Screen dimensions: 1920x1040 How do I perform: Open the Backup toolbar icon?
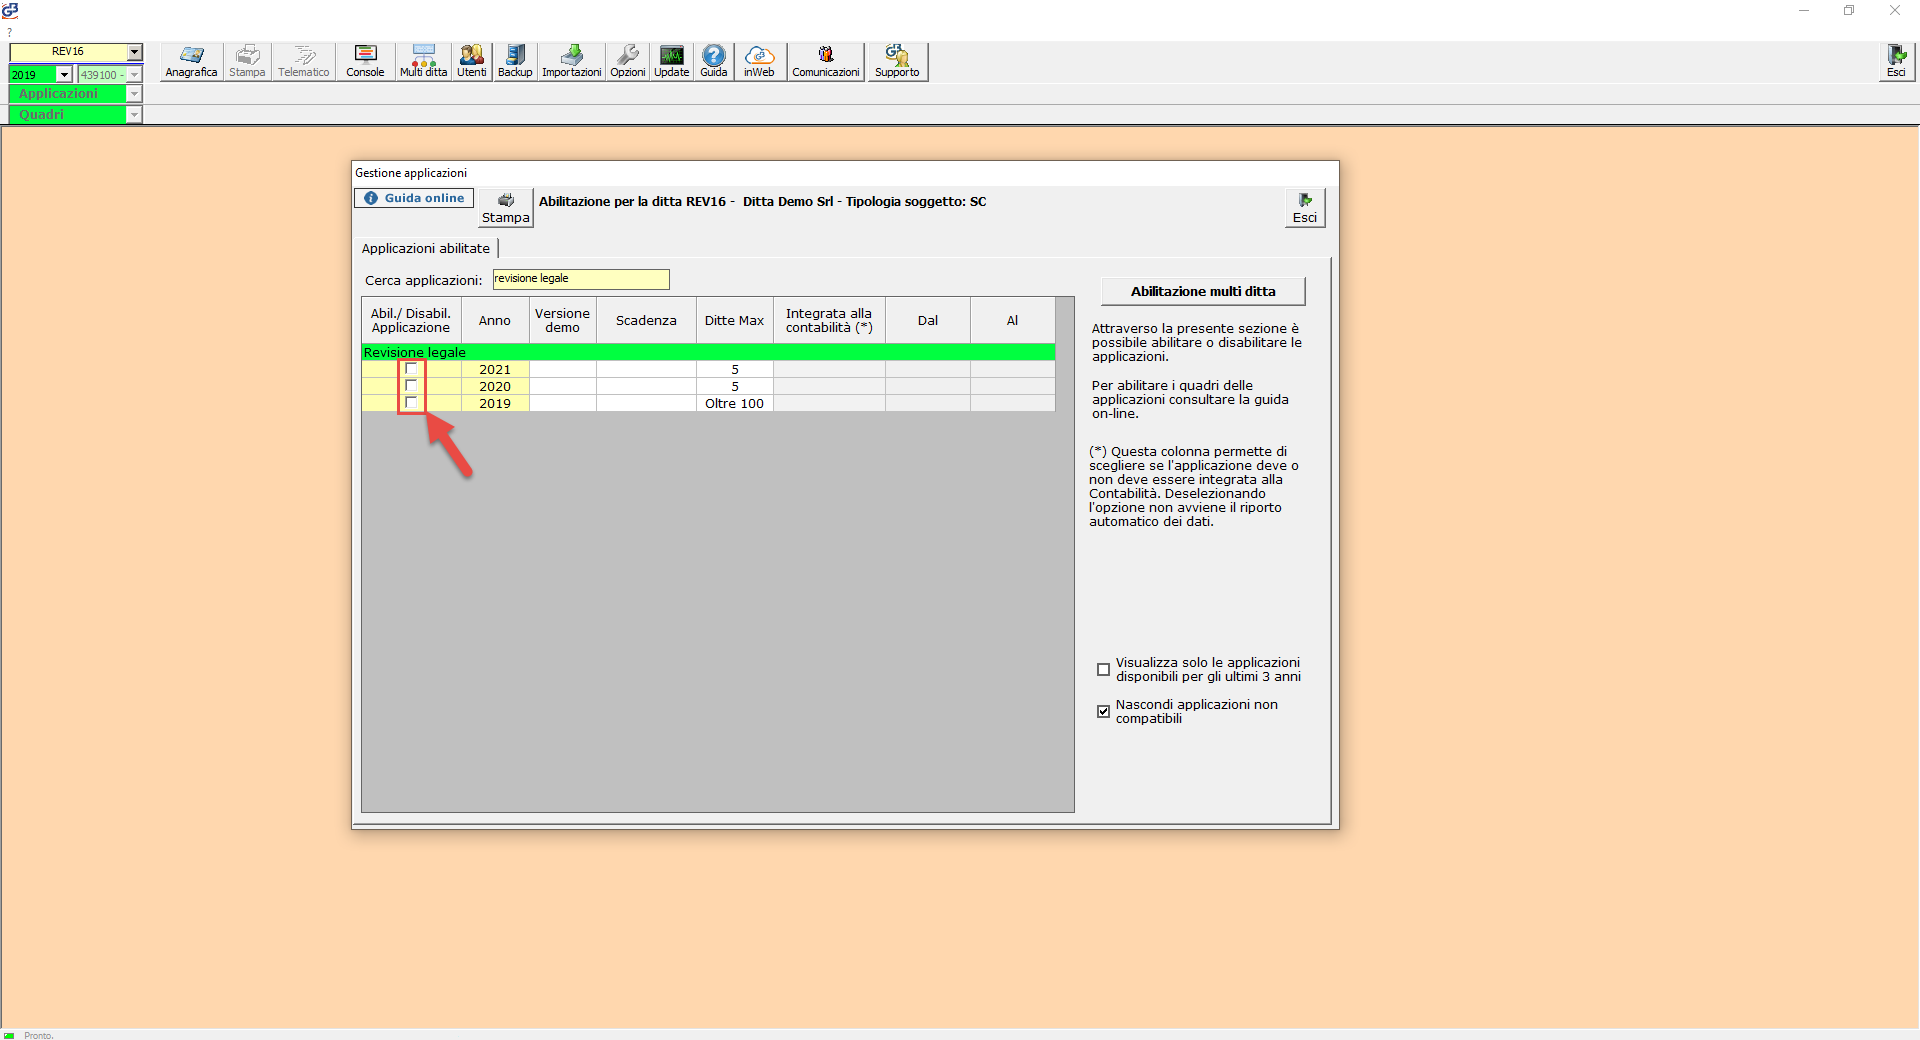click(515, 61)
